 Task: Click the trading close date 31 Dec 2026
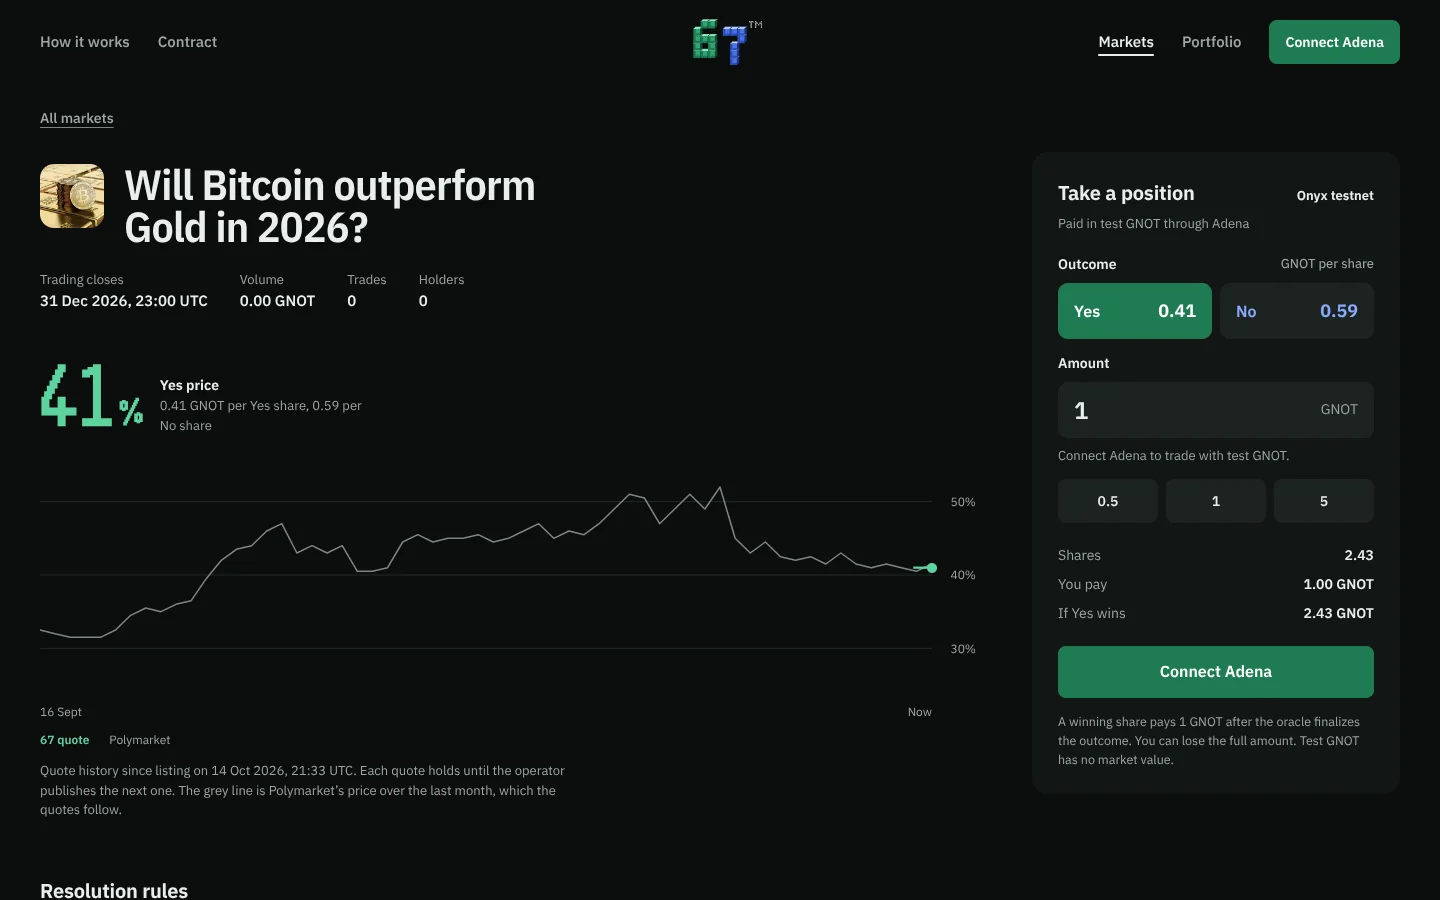pos(124,301)
